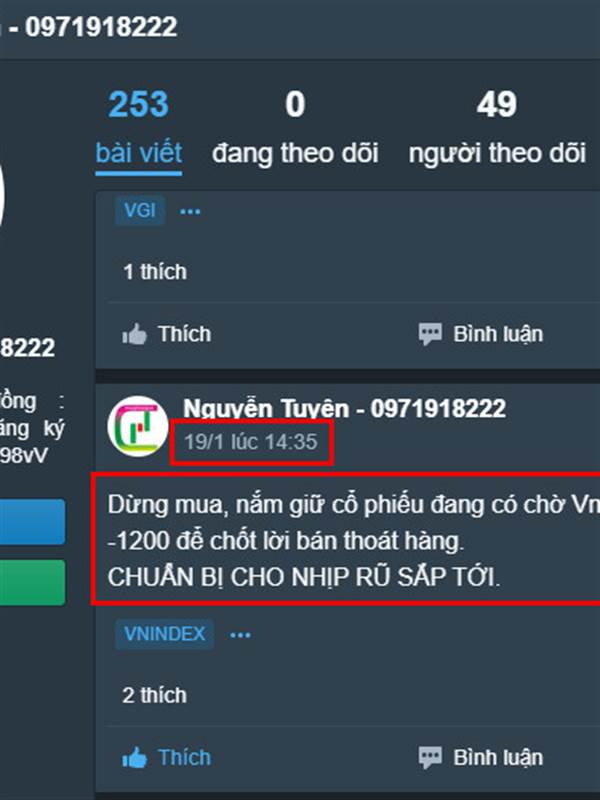Click the post timestamp 19/1 lúc 14:35

[x=251, y=441]
